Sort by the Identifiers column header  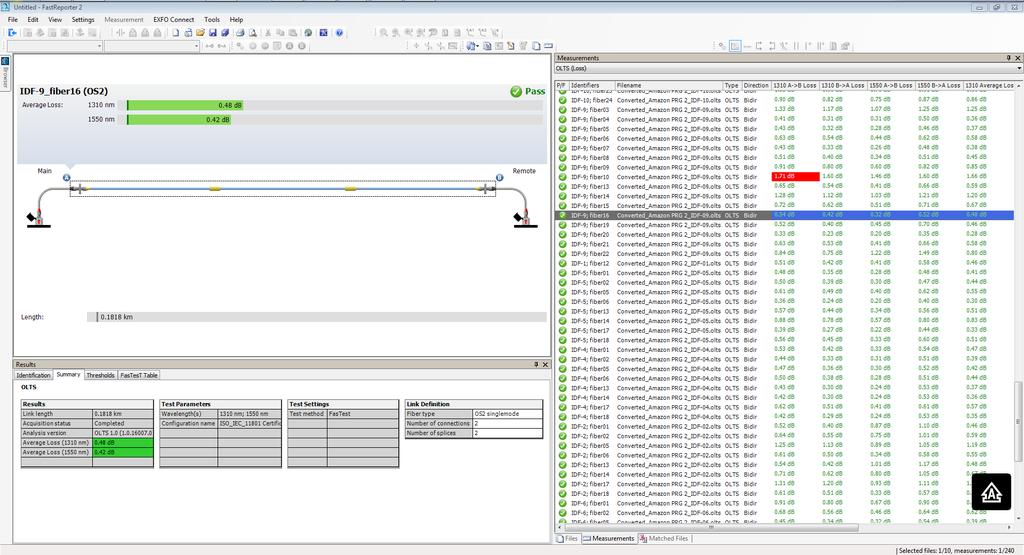(591, 86)
